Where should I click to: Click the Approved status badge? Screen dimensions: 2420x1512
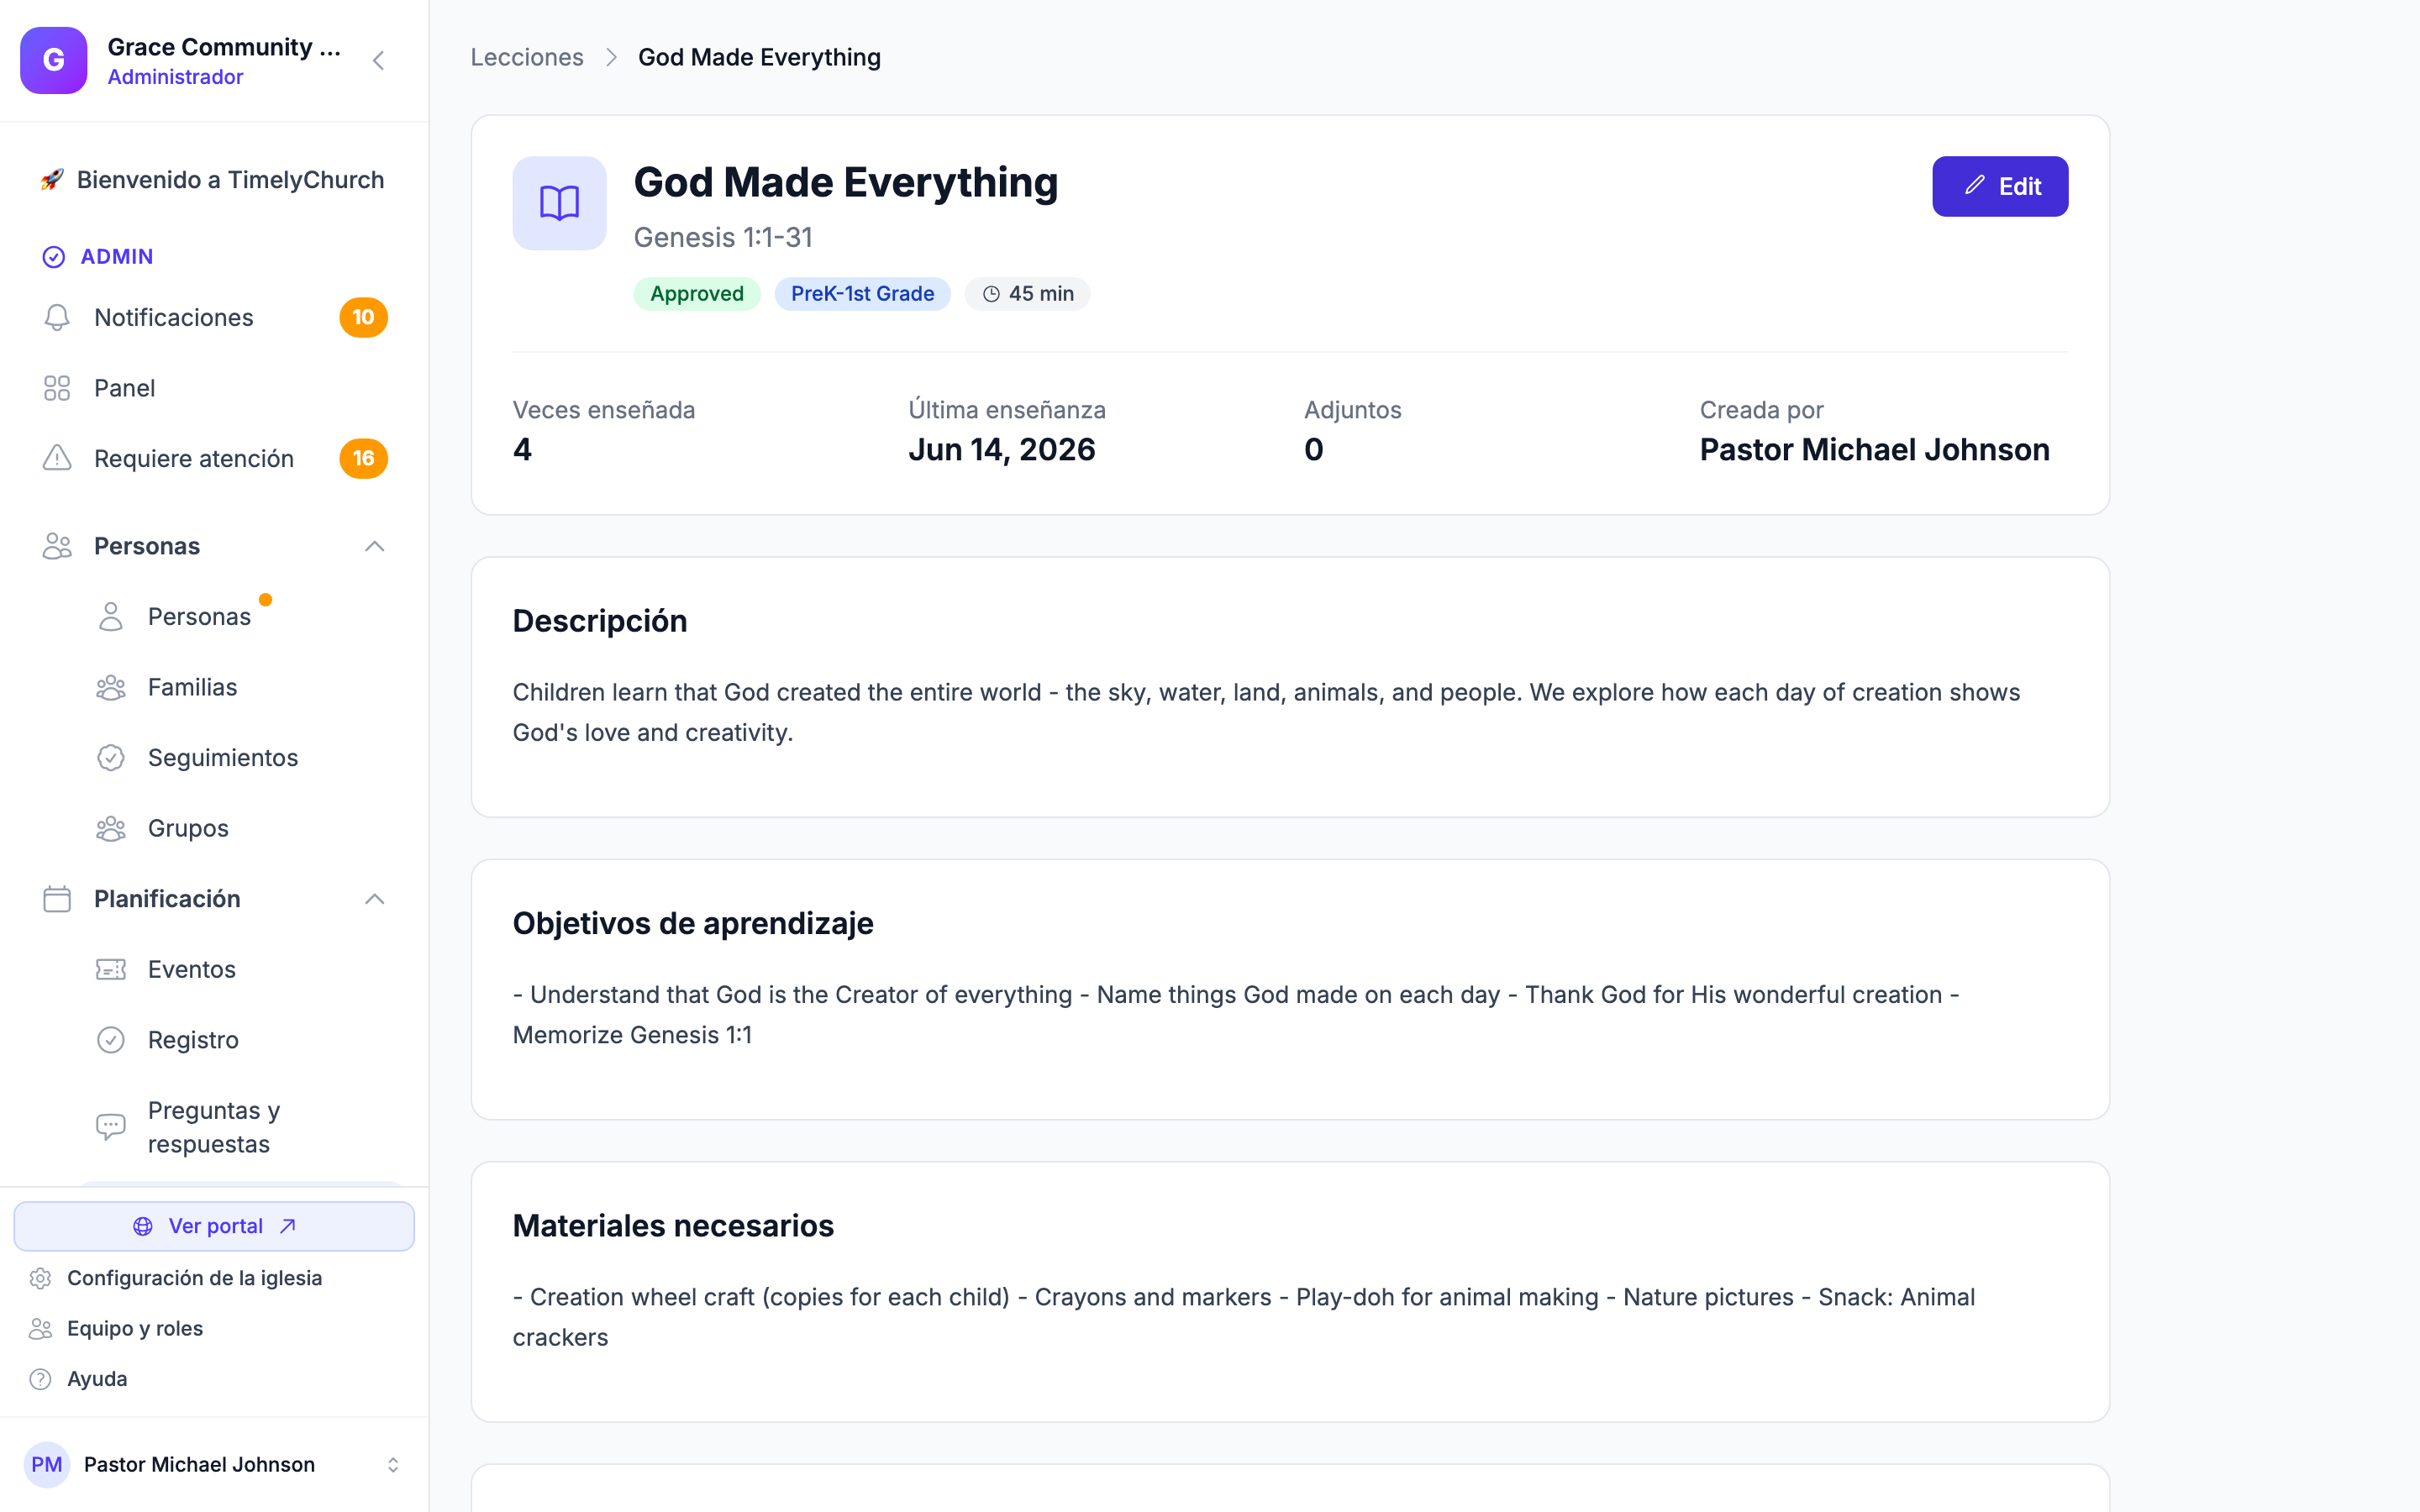coord(697,294)
